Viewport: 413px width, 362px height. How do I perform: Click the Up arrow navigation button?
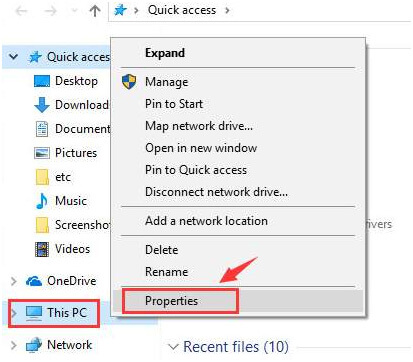tap(95, 11)
